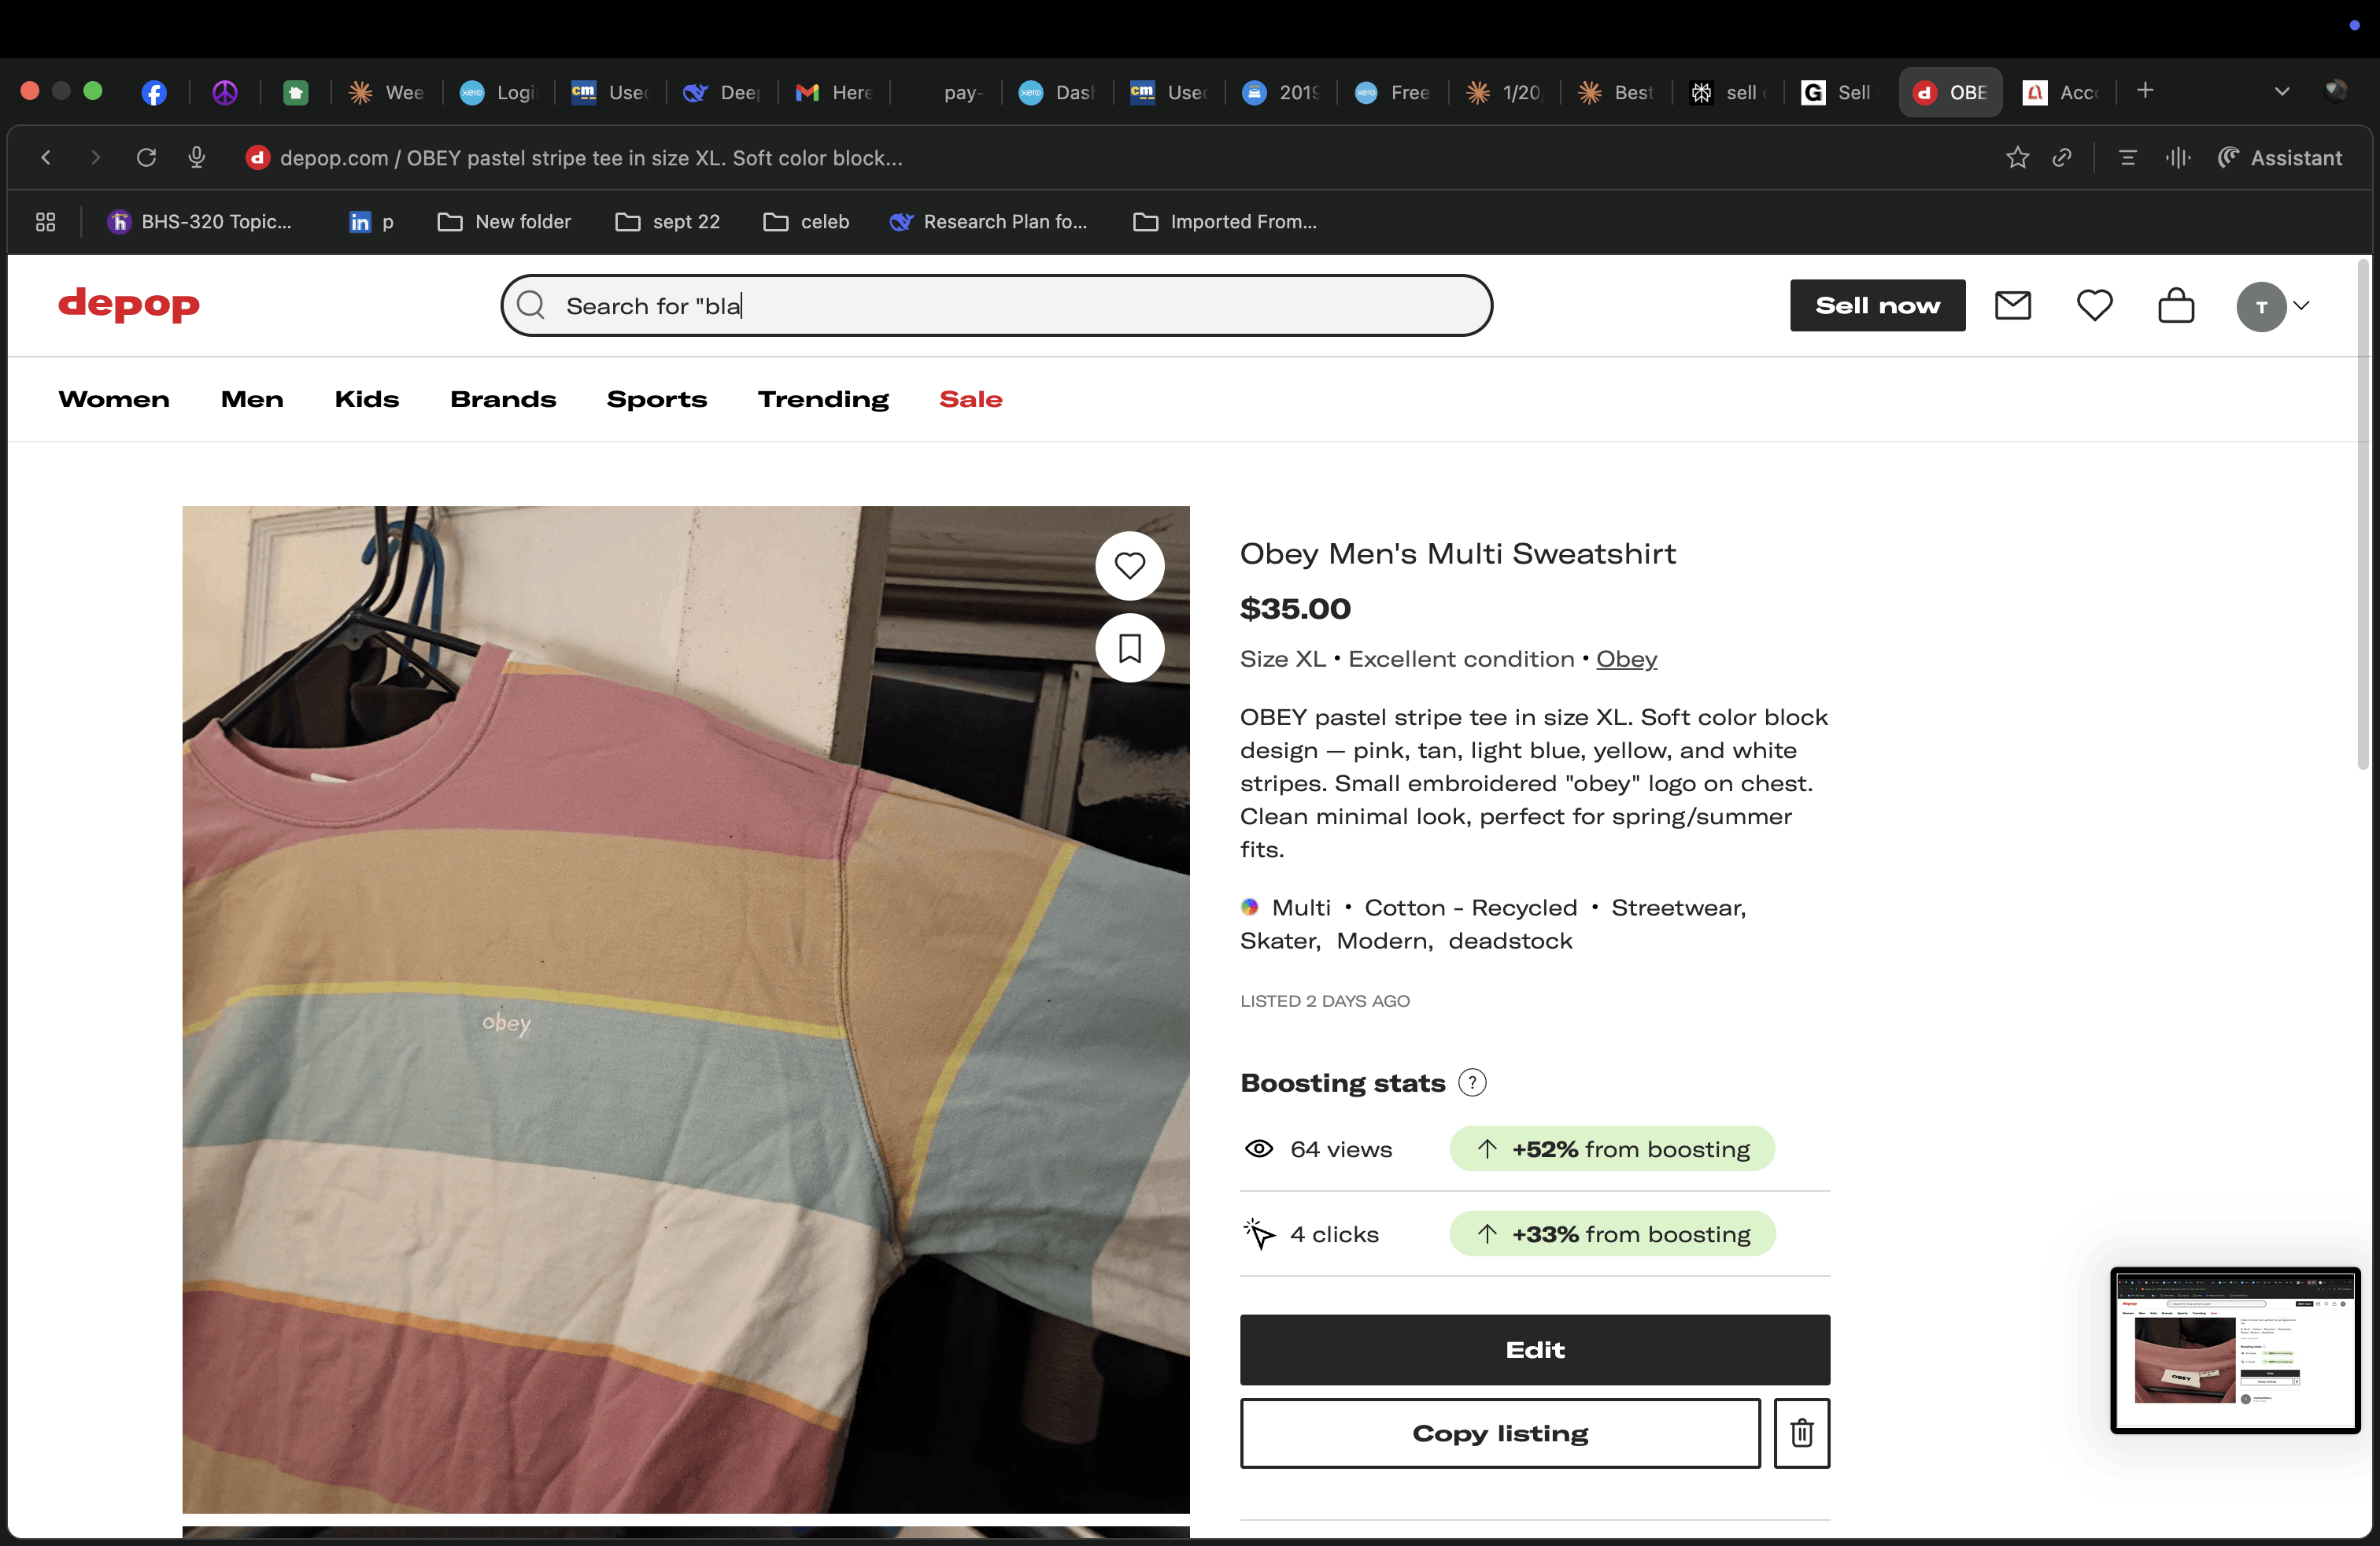Open the Imported From bookmarks folder
2380x1546 pixels.
tap(1225, 222)
